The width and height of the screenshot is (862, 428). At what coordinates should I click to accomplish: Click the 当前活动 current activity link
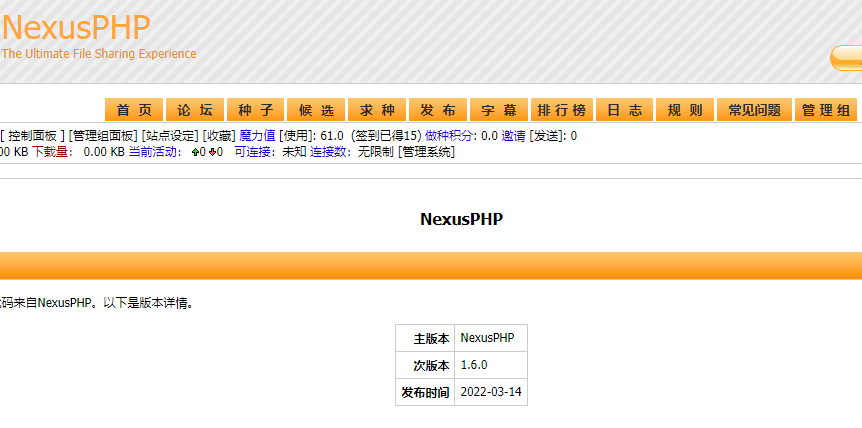pyautogui.click(x=155, y=152)
